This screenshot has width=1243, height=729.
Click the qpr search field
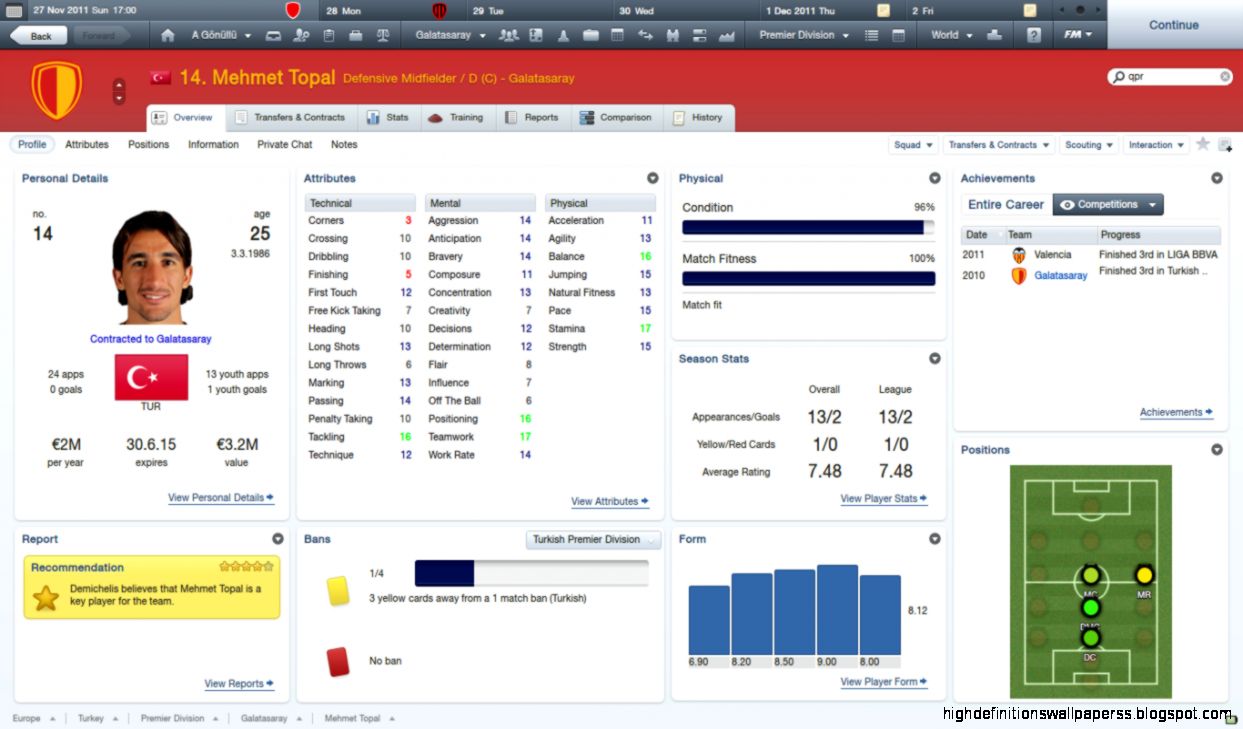(1170, 76)
